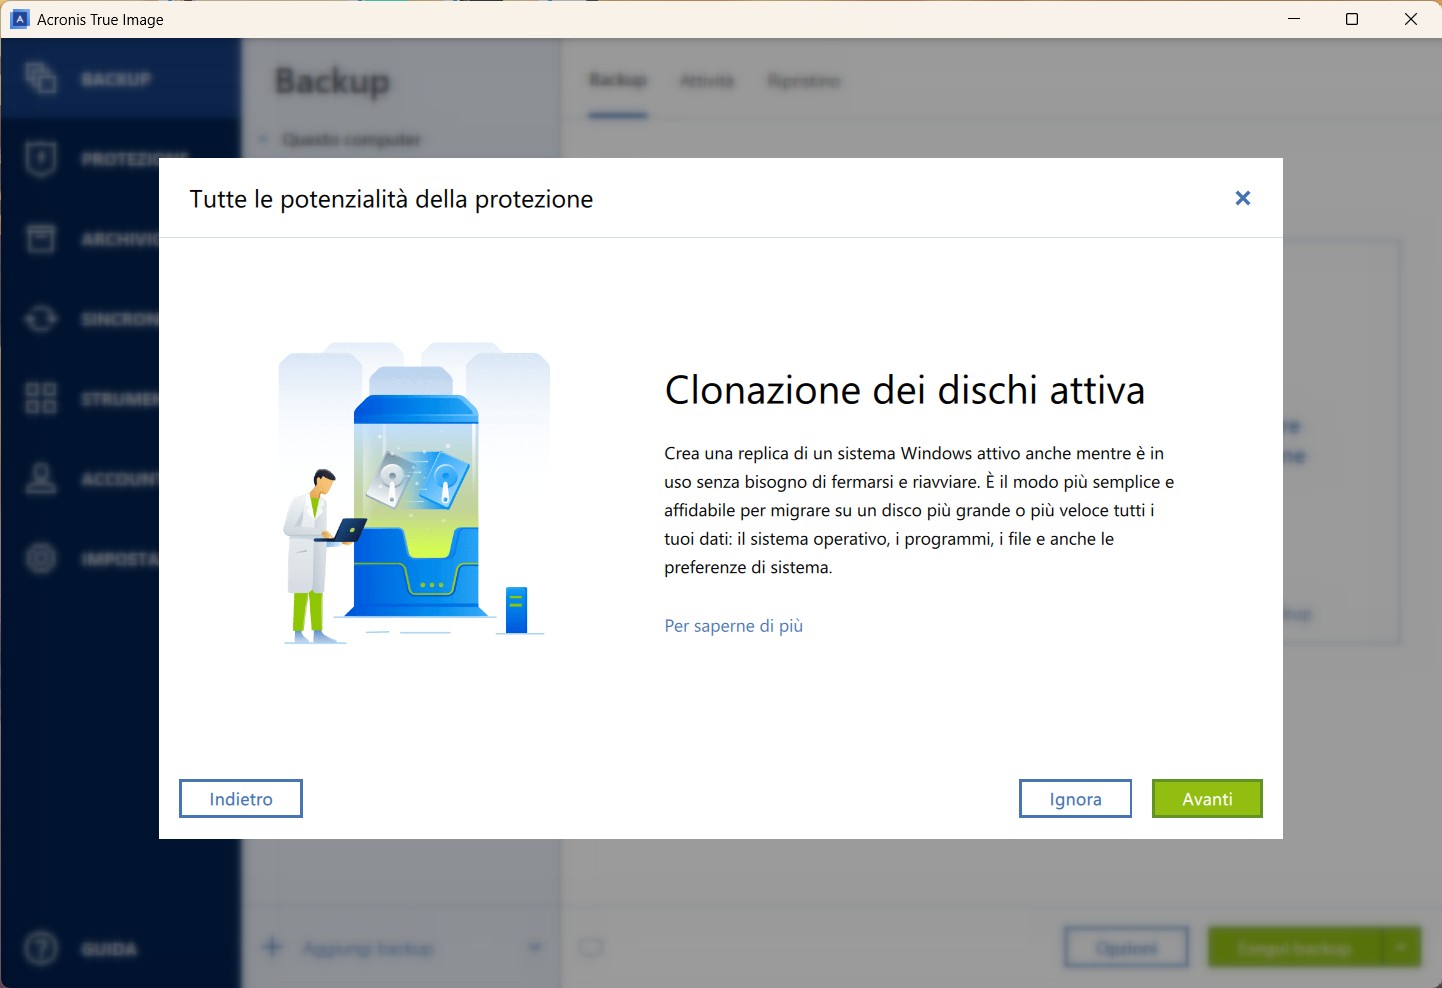Switch to the Attività tab
The height and width of the screenshot is (988, 1442).
click(706, 80)
